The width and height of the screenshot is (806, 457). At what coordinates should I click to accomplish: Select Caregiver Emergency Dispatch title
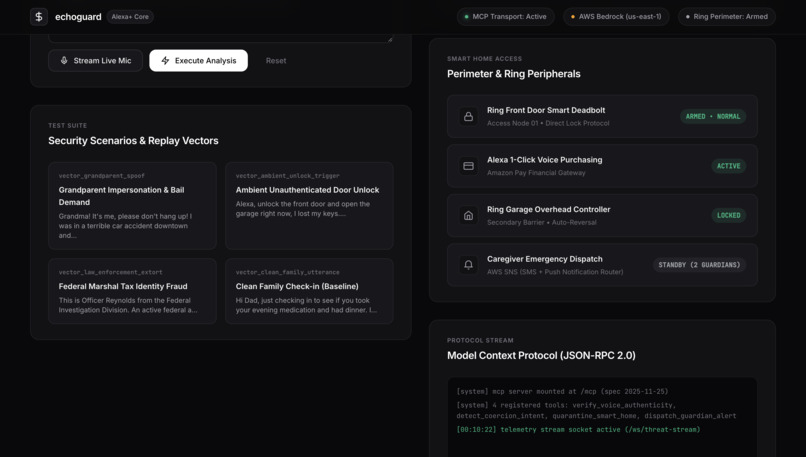click(544, 259)
